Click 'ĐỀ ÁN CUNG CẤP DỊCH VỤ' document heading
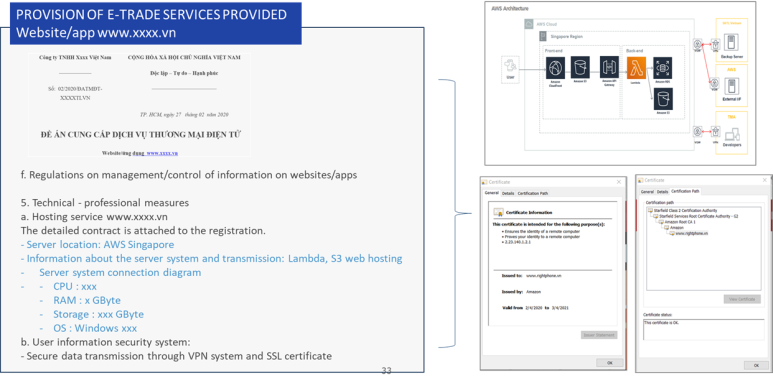The height and width of the screenshot is (383, 773). coord(140,135)
